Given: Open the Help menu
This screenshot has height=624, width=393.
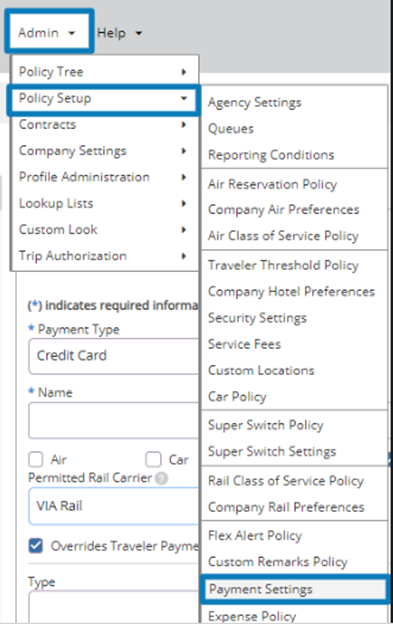Looking at the screenshot, I should (x=119, y=33).
